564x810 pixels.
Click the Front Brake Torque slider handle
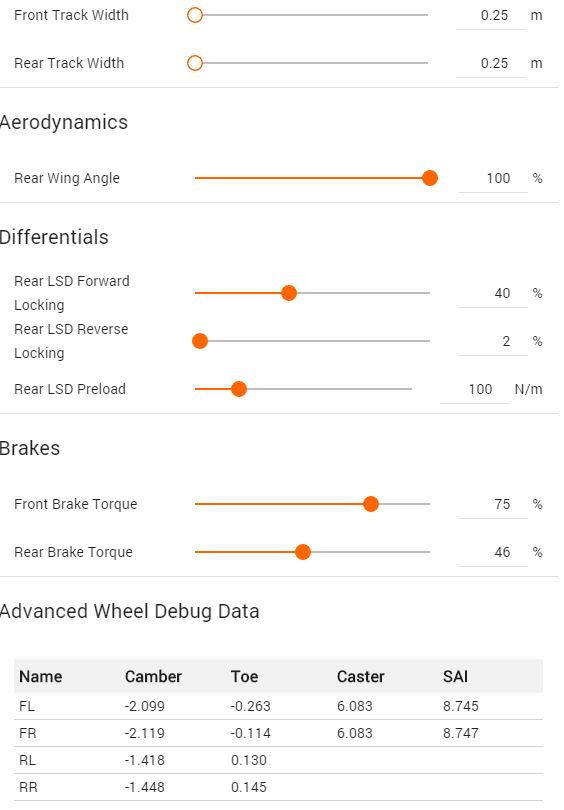(x=371, y=504)
